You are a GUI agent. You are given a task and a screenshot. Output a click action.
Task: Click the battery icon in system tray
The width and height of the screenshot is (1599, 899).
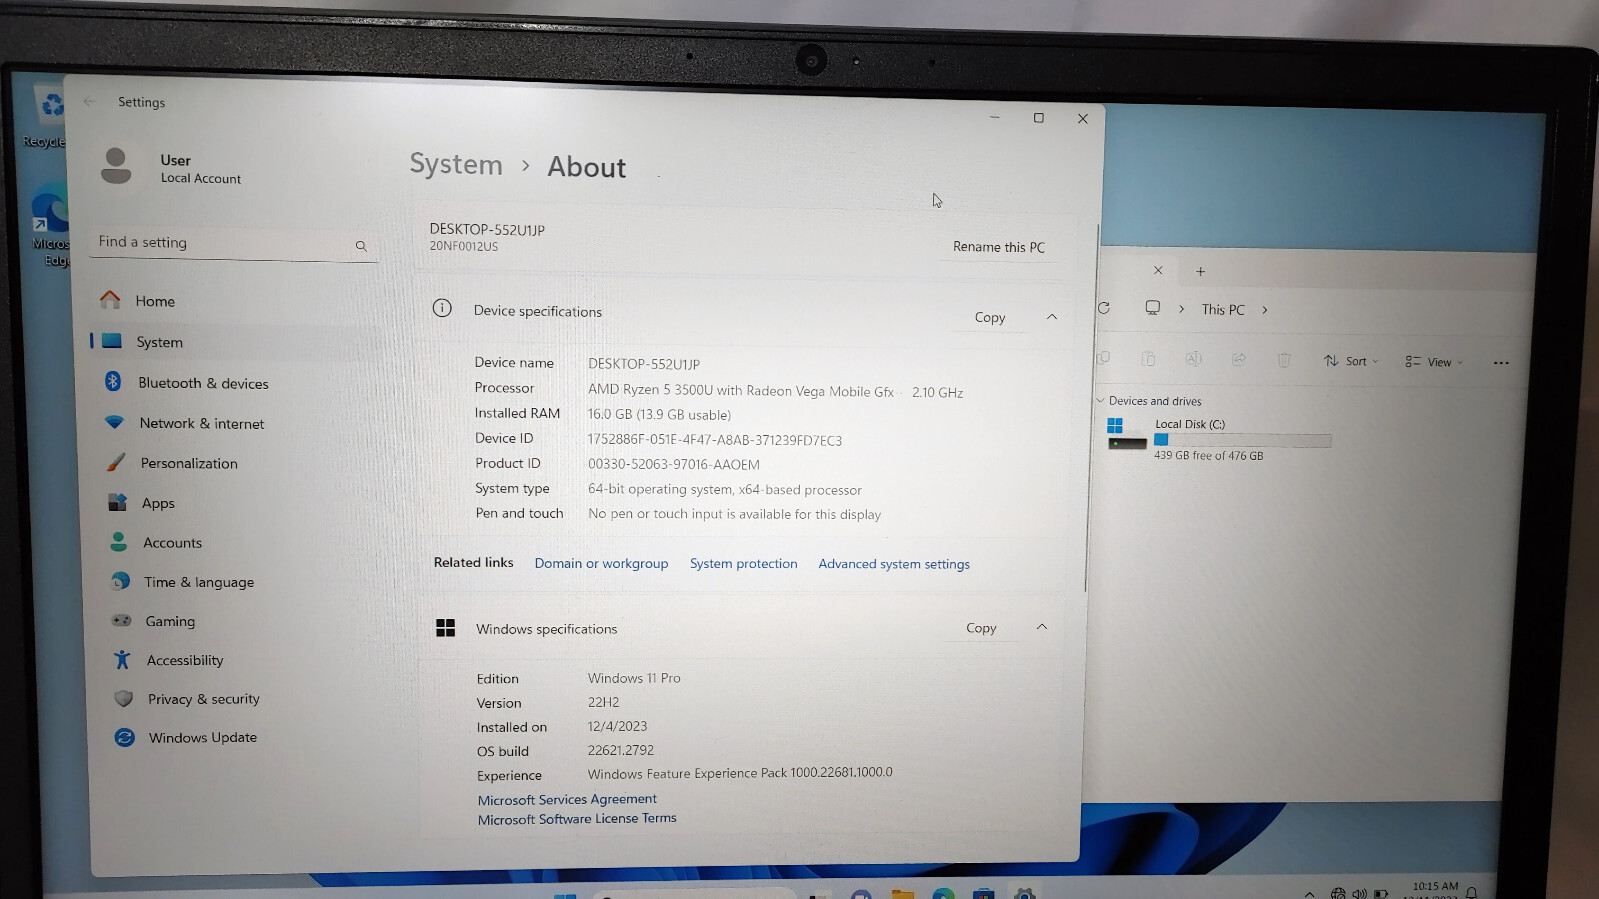1381,893
